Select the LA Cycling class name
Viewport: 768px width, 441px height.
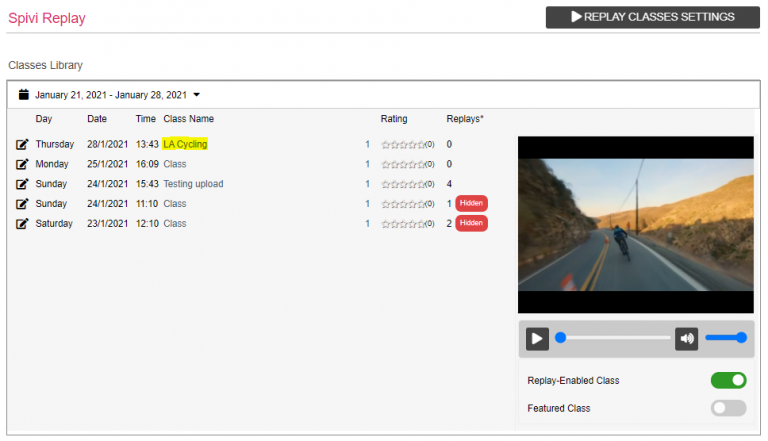tap(185, 144)
